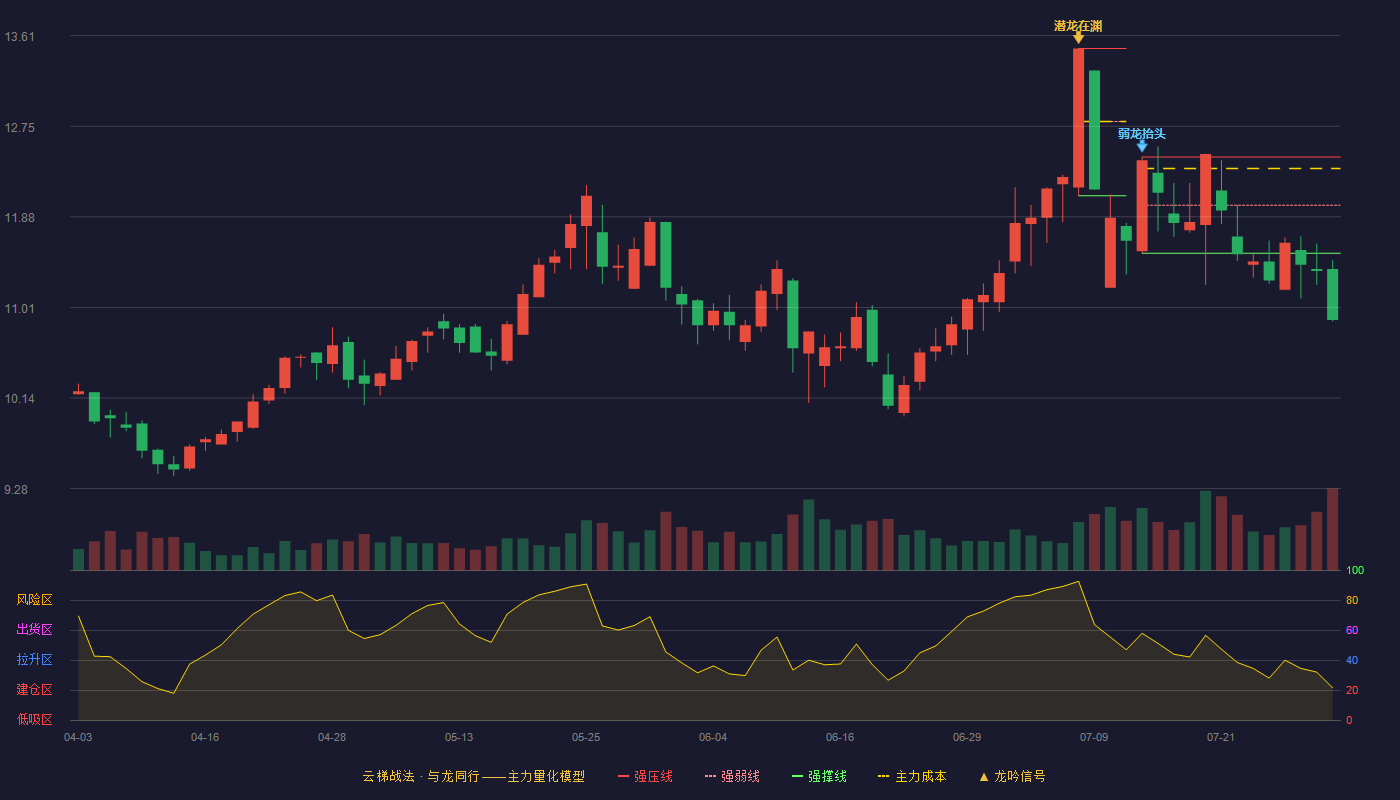Click the 05-25 date label
Screen dimensions: 1400x800
[586, 737]
